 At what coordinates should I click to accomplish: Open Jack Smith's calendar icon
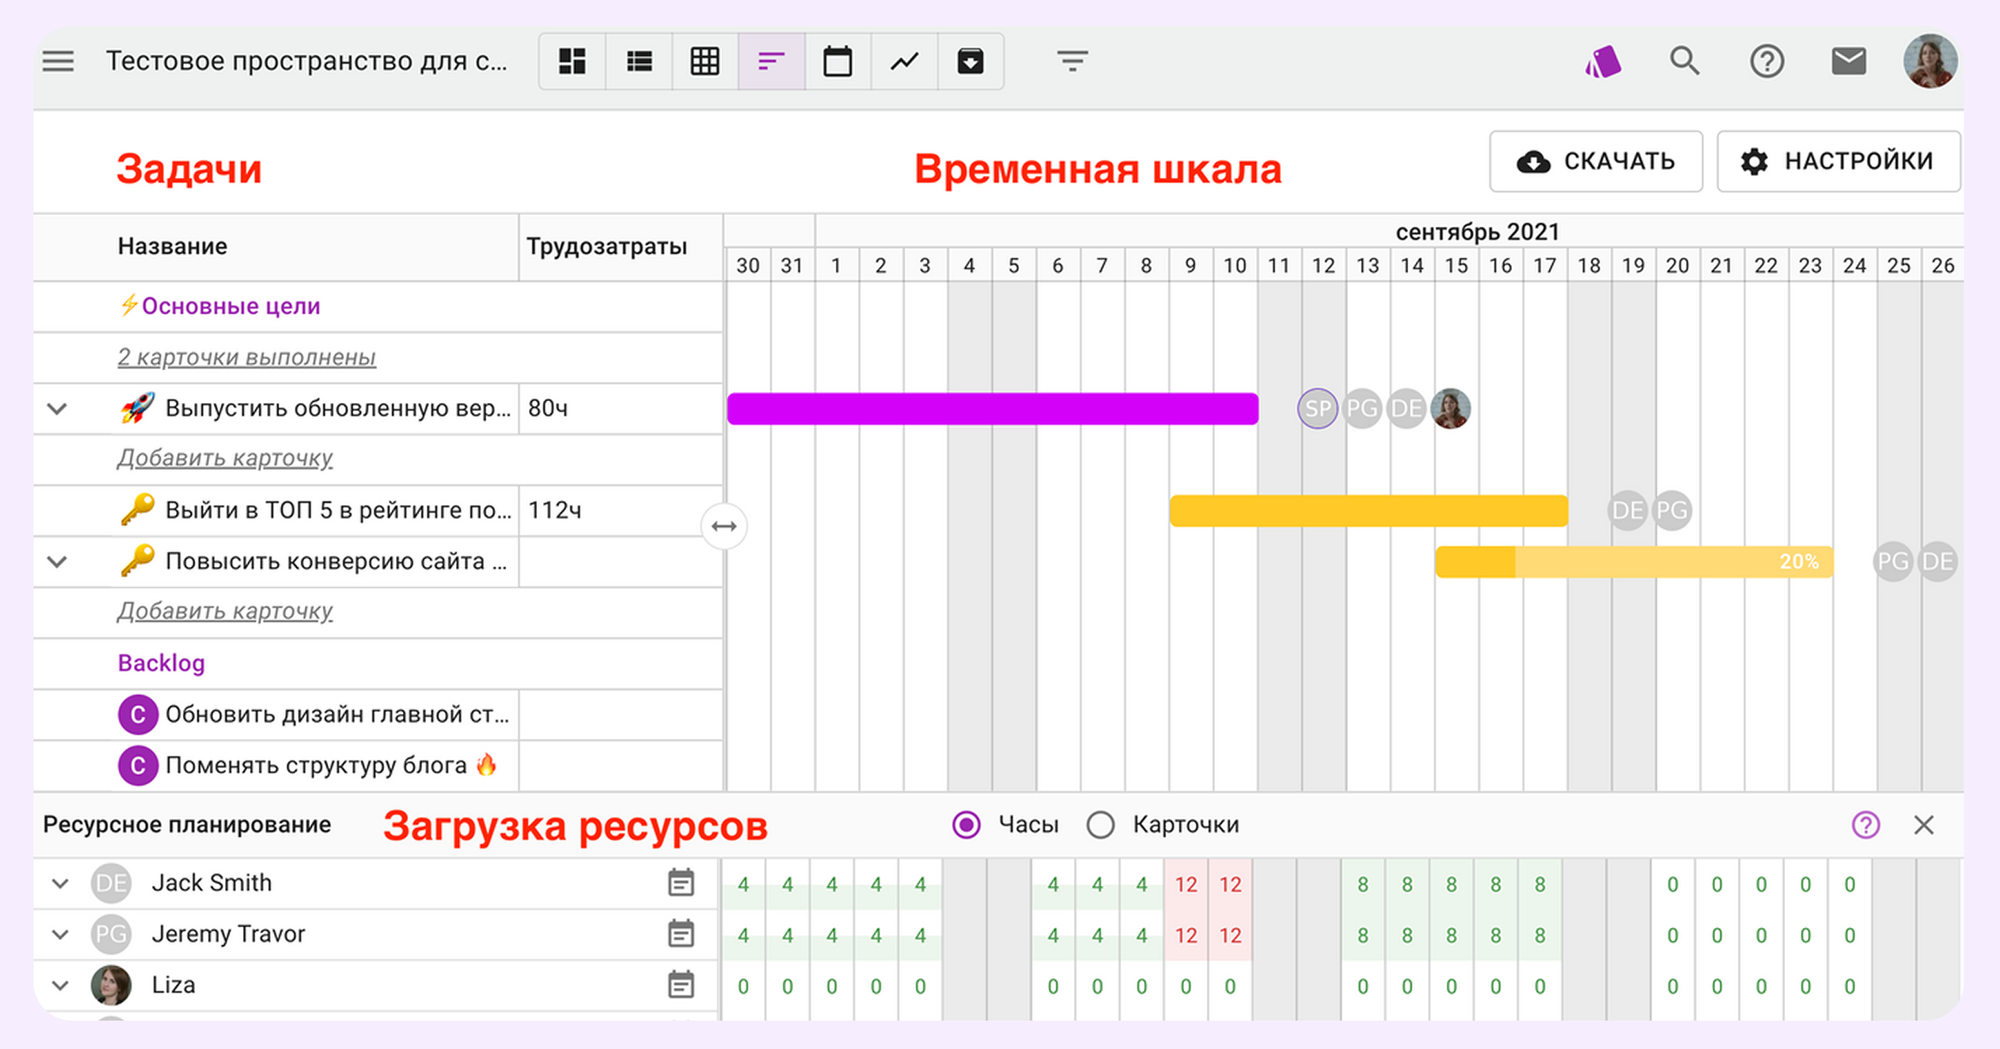(x=681, y=883)
